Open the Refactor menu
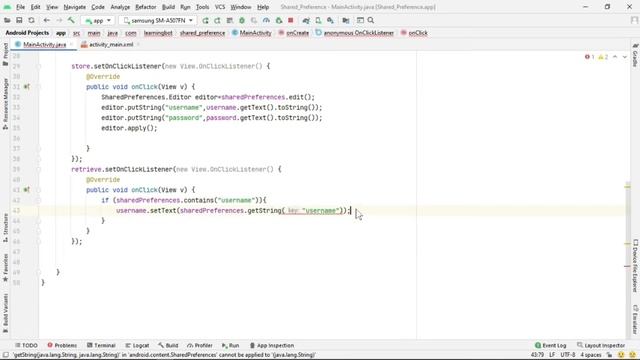640x360 pixels. pos(146,7)
